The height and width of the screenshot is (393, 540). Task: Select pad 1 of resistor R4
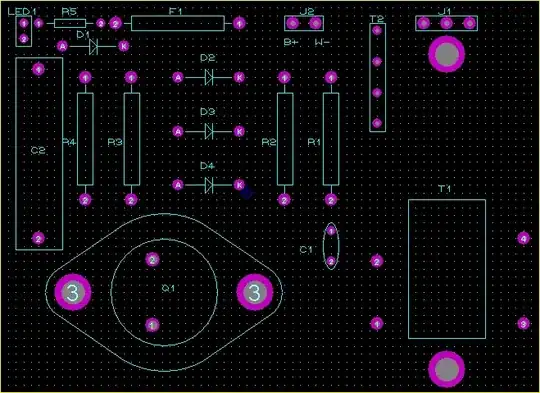tap(85, 78)
